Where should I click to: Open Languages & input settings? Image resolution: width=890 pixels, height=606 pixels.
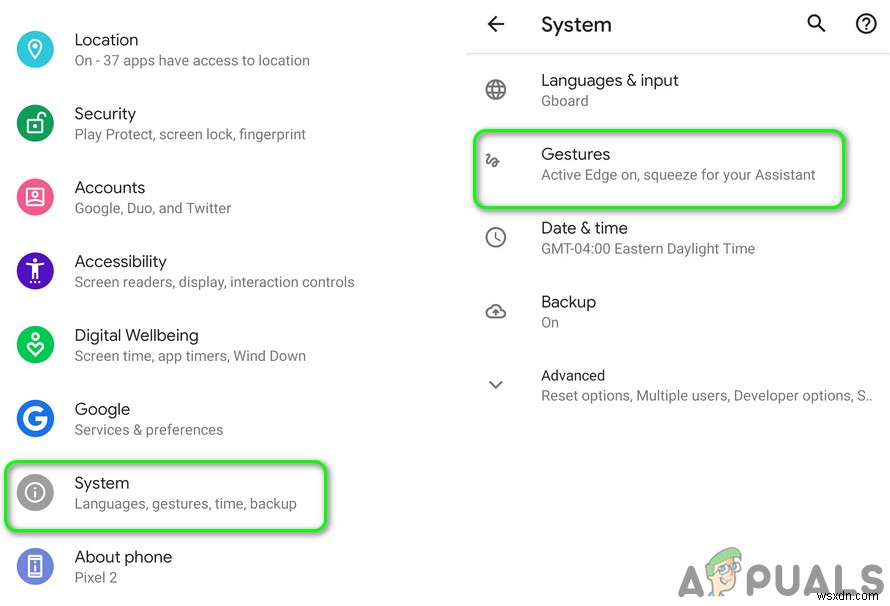[x=609, y=90]
